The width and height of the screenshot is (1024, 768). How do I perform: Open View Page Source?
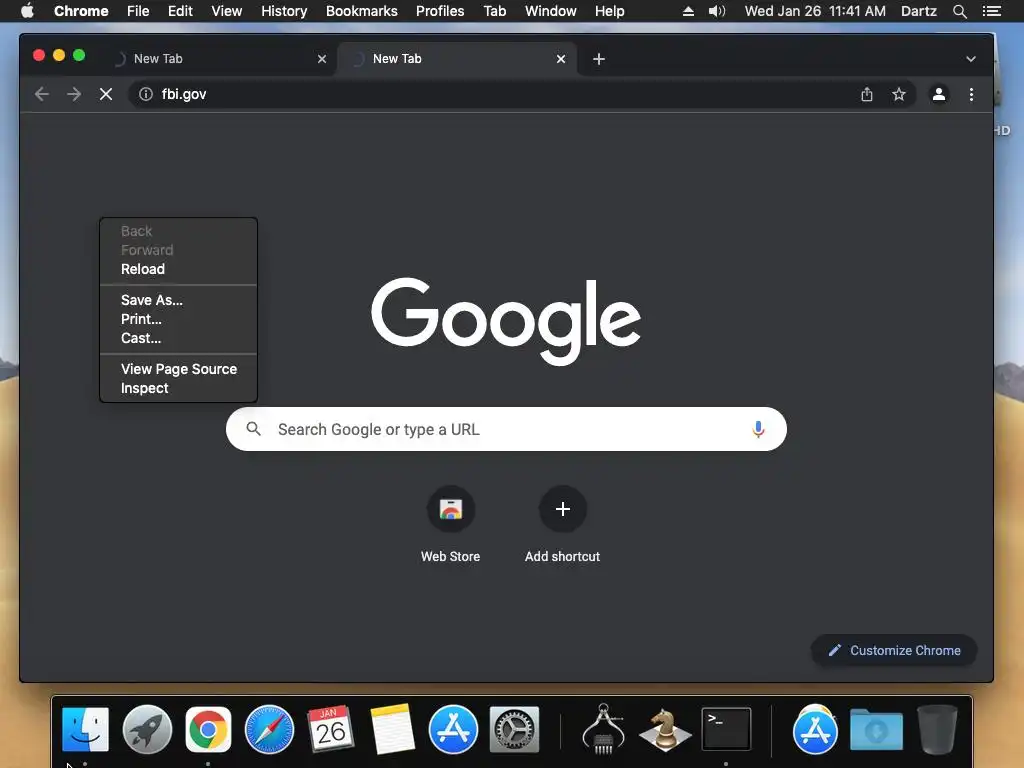(179, 369)
